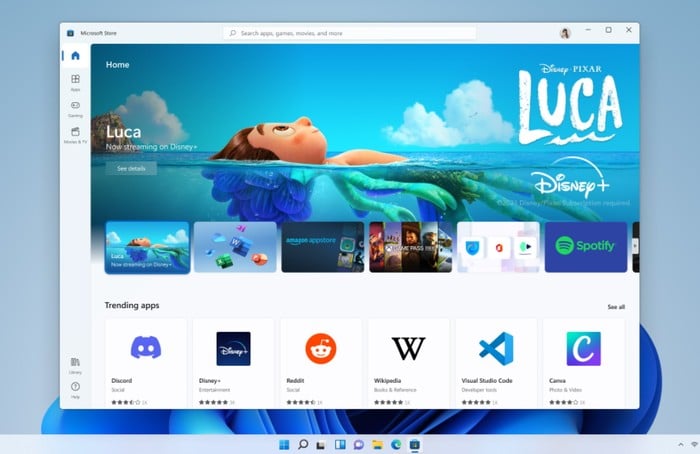Click Entertainment category under Disney+
Image resolution: width=700 pixels, height=454 pixels.
(x=215, y=390)
